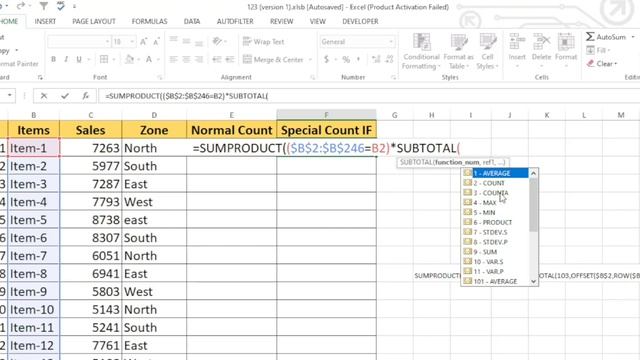Select 1 - AVERAGE in function list
Viewport: 640px width, 360px height.
[x=496, y=173]
